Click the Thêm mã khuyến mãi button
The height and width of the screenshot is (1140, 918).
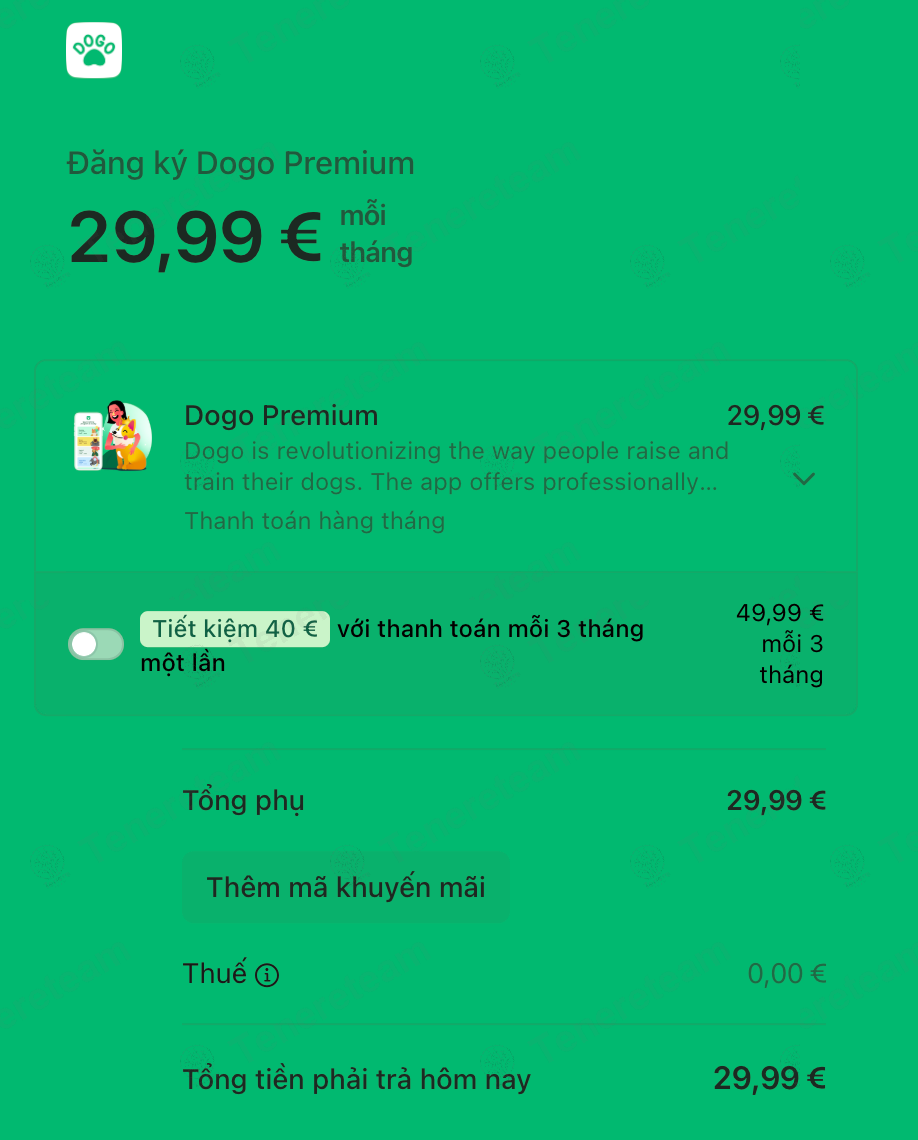click(346, 887)
